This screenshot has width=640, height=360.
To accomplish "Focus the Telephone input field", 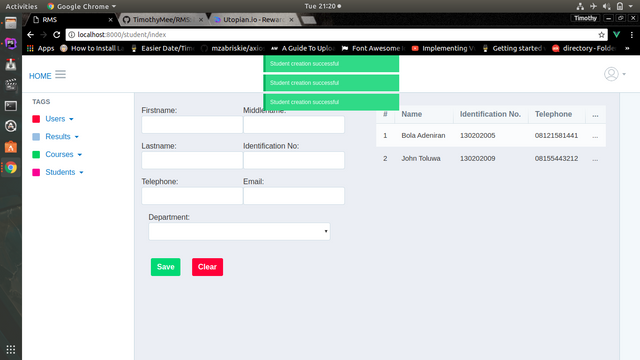I will point(192,196).
